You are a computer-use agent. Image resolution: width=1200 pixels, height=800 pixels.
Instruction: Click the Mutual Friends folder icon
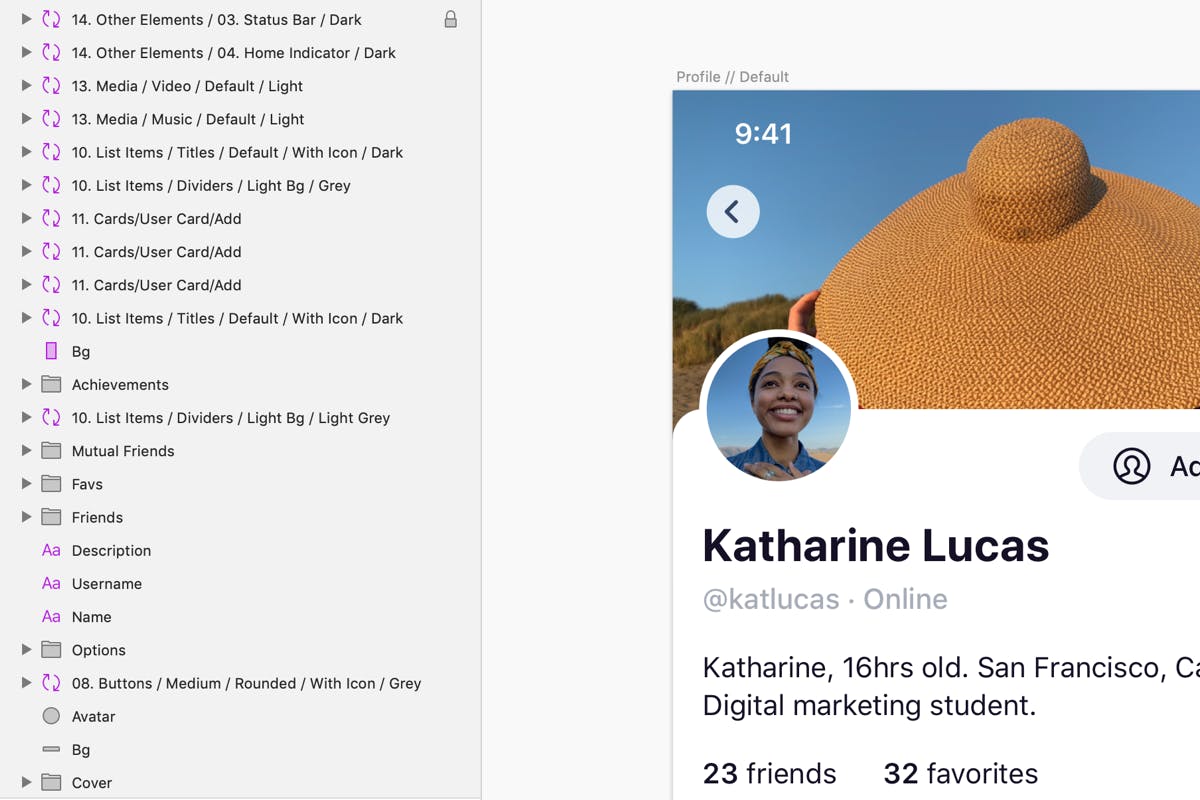51,450
